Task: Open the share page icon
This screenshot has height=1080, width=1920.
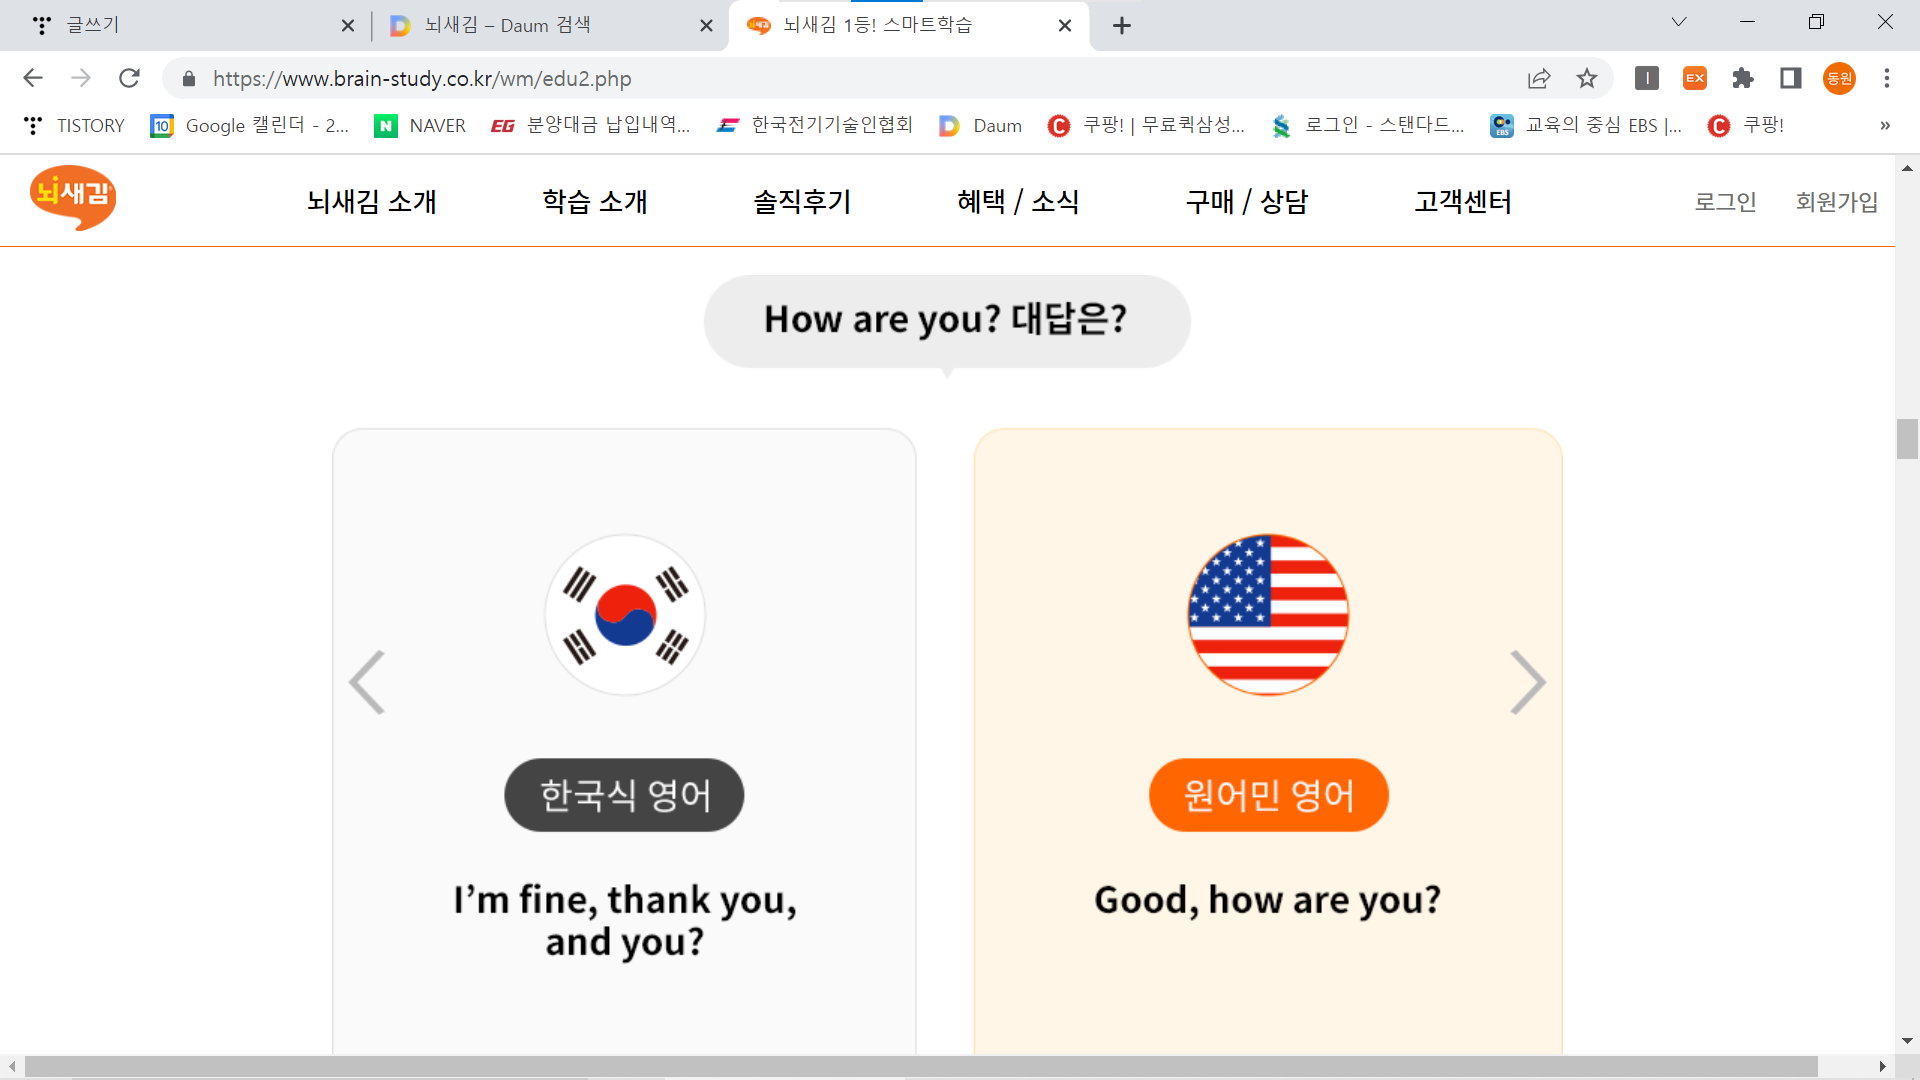Action: tap(1539, 78)
